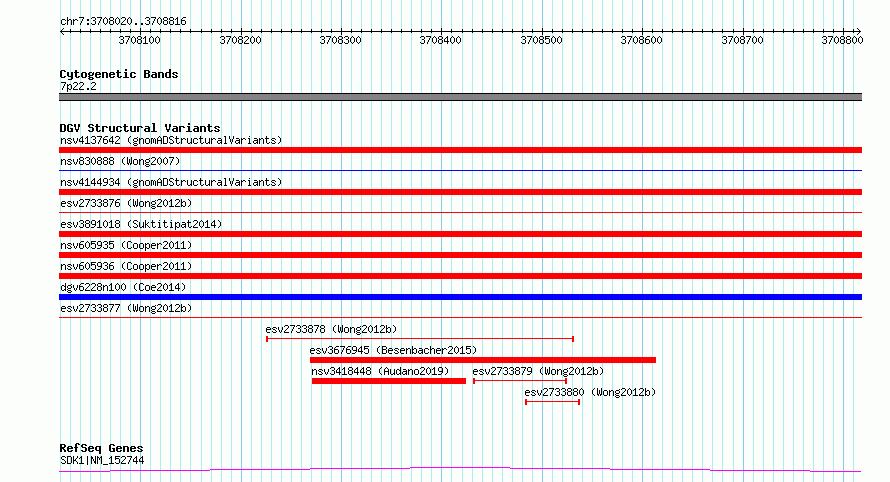Click ruler position 3708600

641,40
